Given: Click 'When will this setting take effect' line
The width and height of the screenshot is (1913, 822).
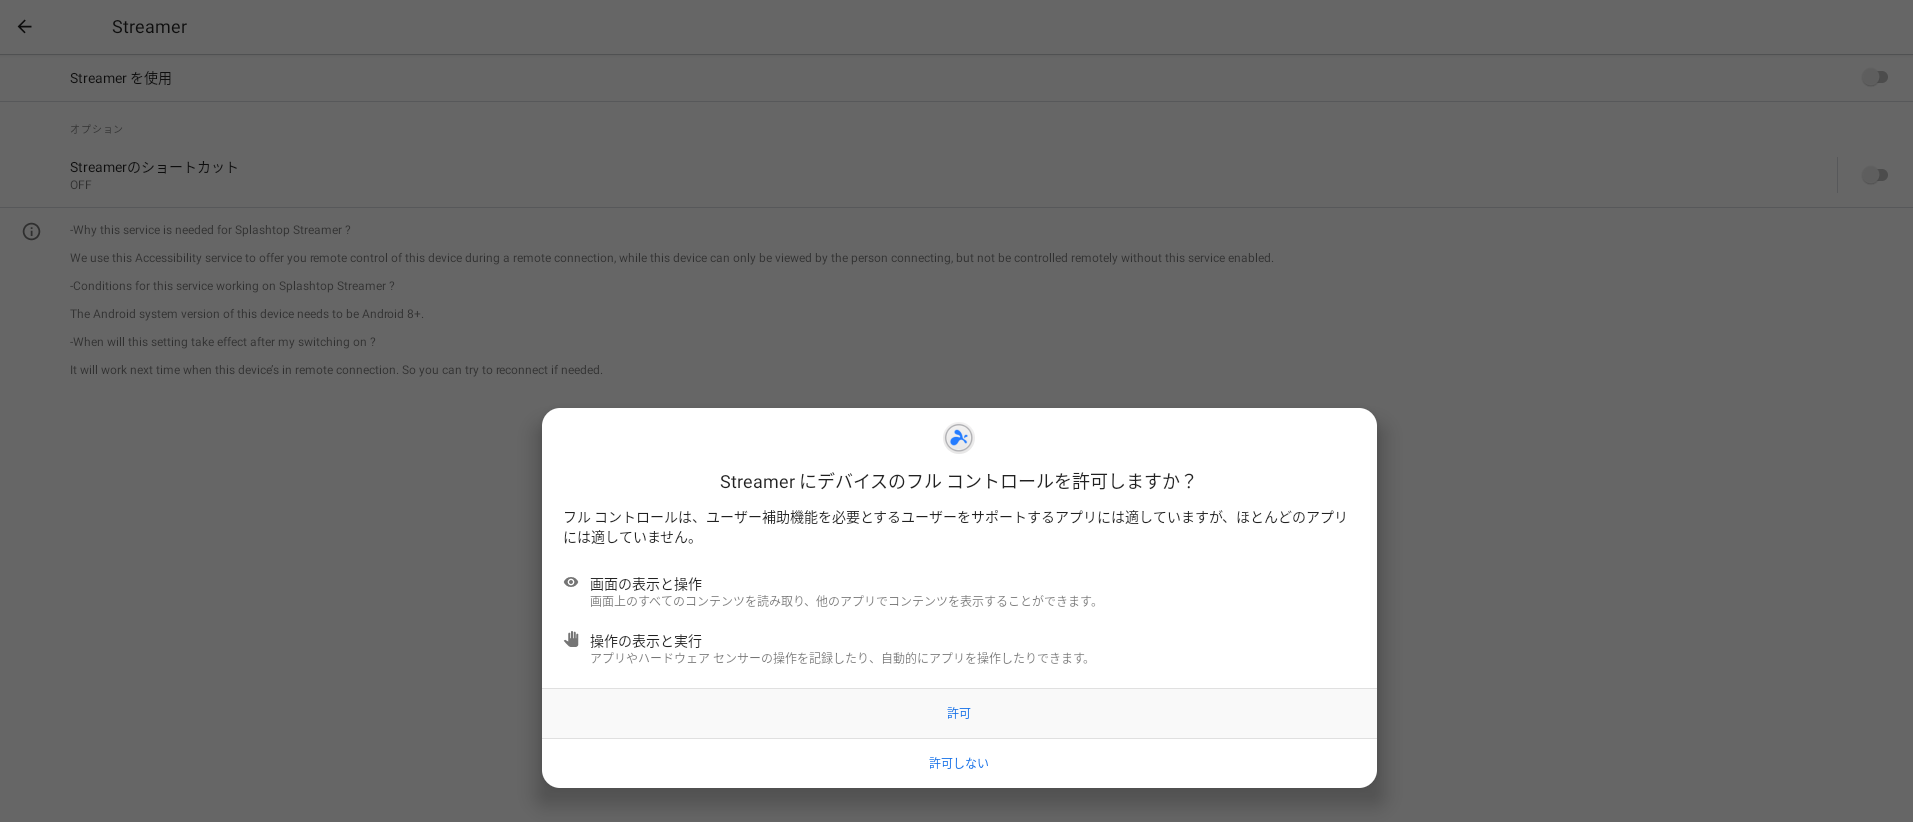Looking at the screenshot, I should (223, 342).
